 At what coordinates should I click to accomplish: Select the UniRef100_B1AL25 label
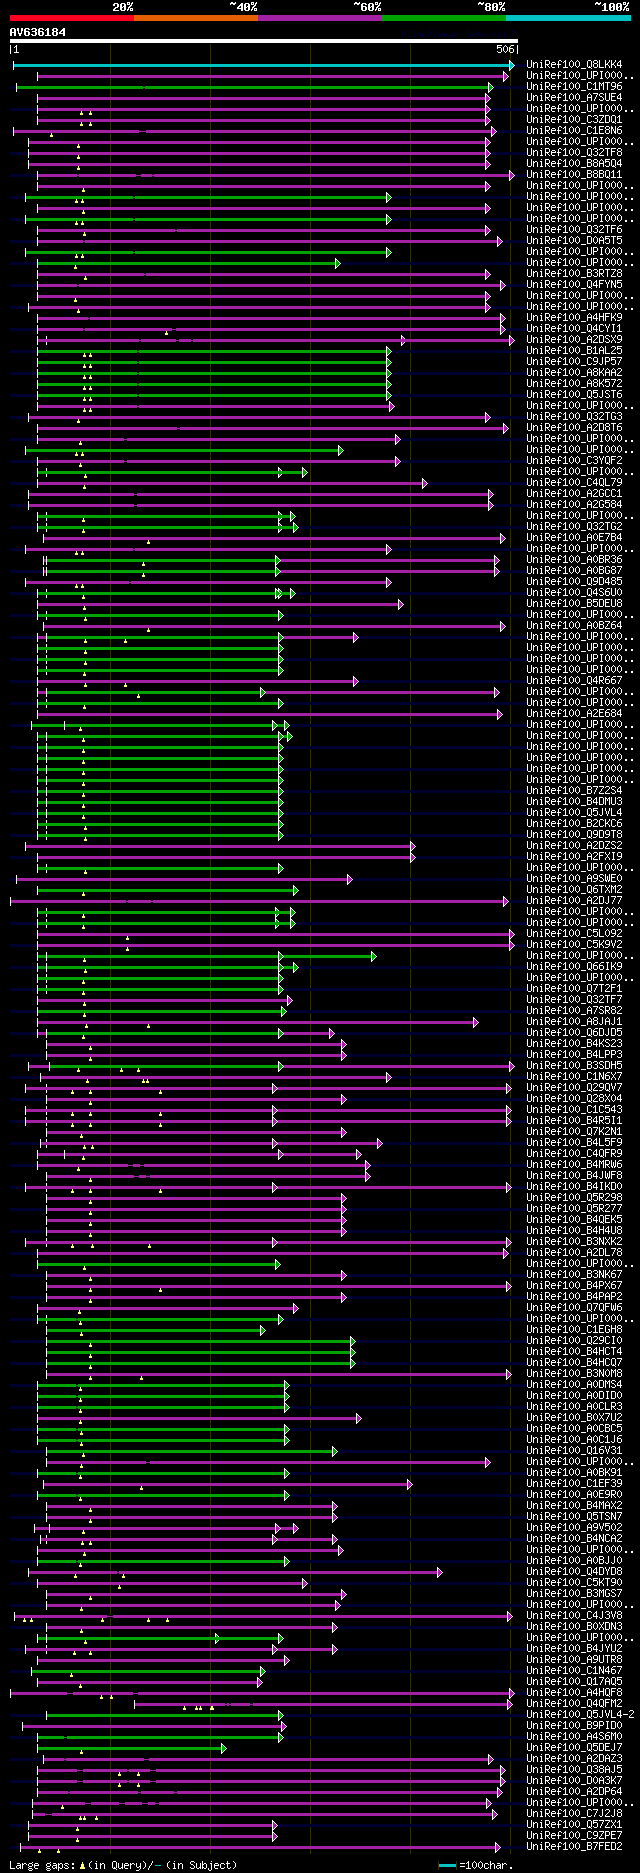[x=574, y=351]
